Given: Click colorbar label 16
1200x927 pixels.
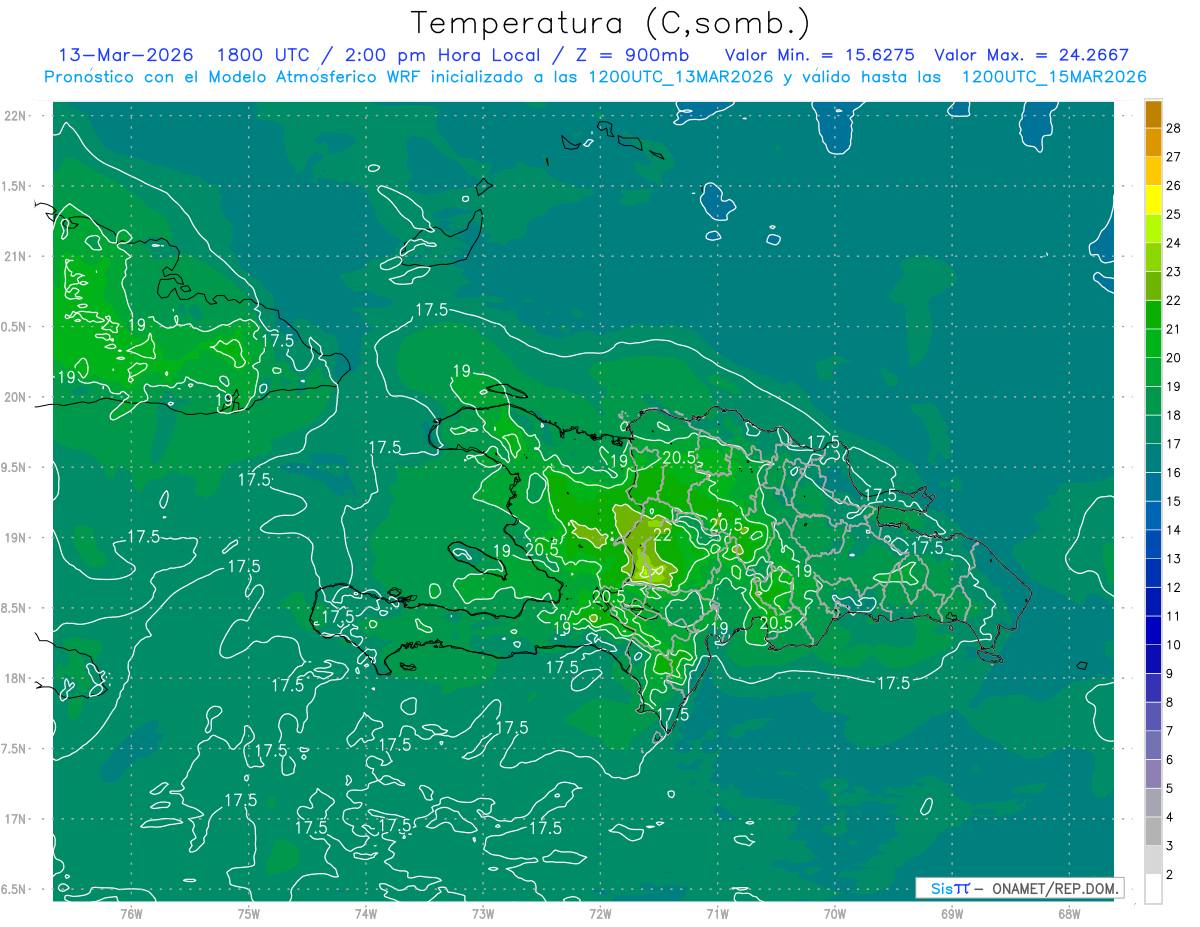Looking at the screenshot, I should pyautogui.click(x=1174, y=472).
